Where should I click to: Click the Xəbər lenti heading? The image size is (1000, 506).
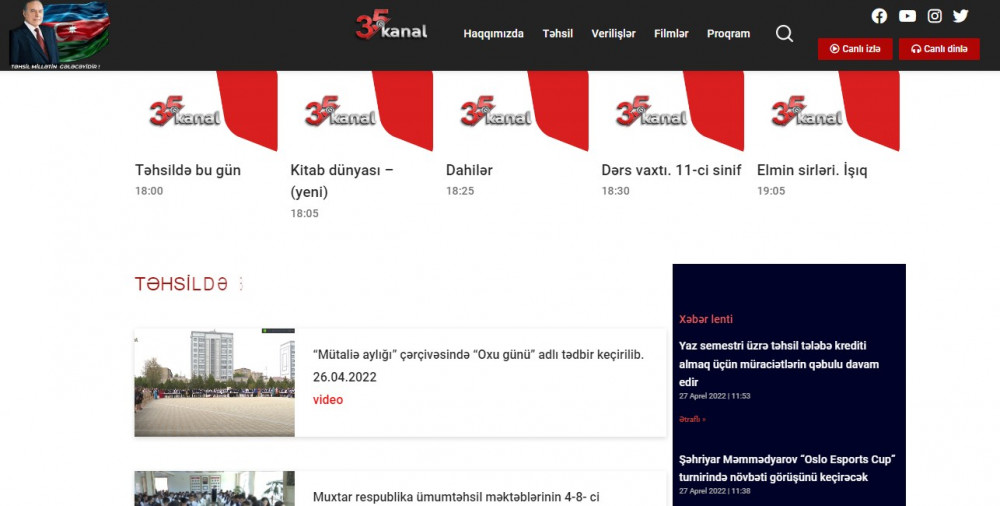click(706, 319)
